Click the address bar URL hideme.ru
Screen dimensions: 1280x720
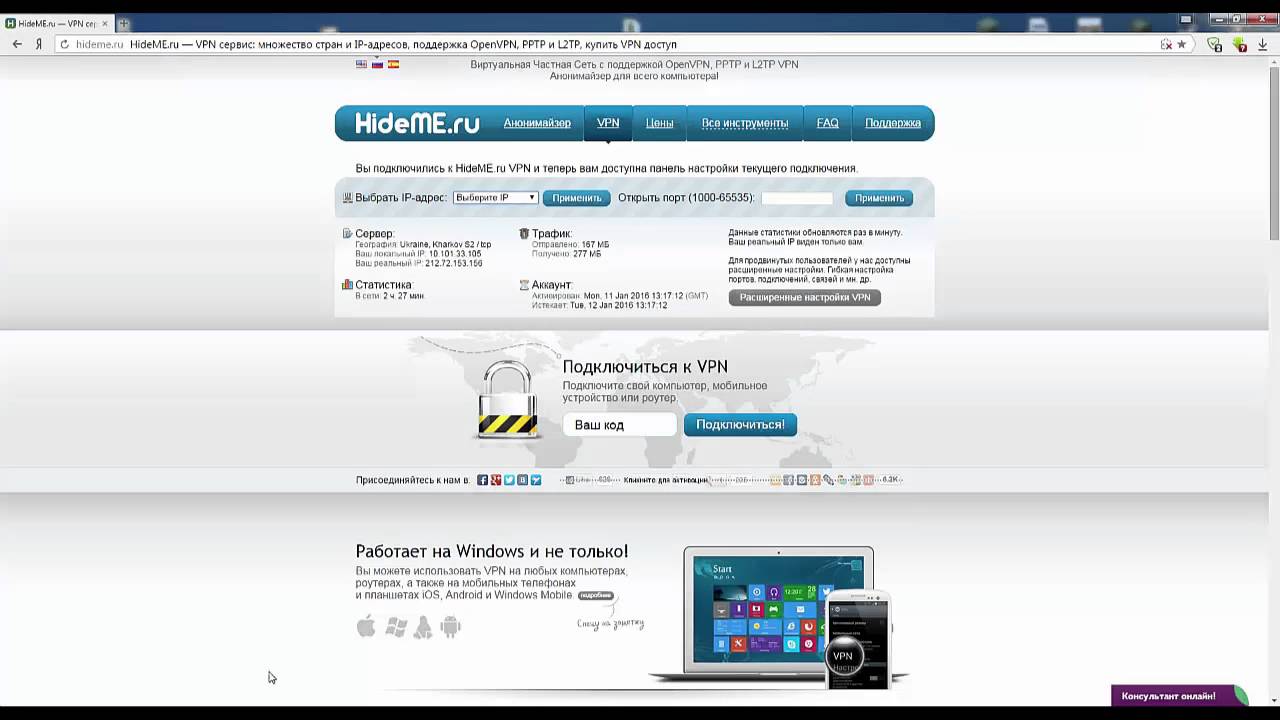[100, 44]
